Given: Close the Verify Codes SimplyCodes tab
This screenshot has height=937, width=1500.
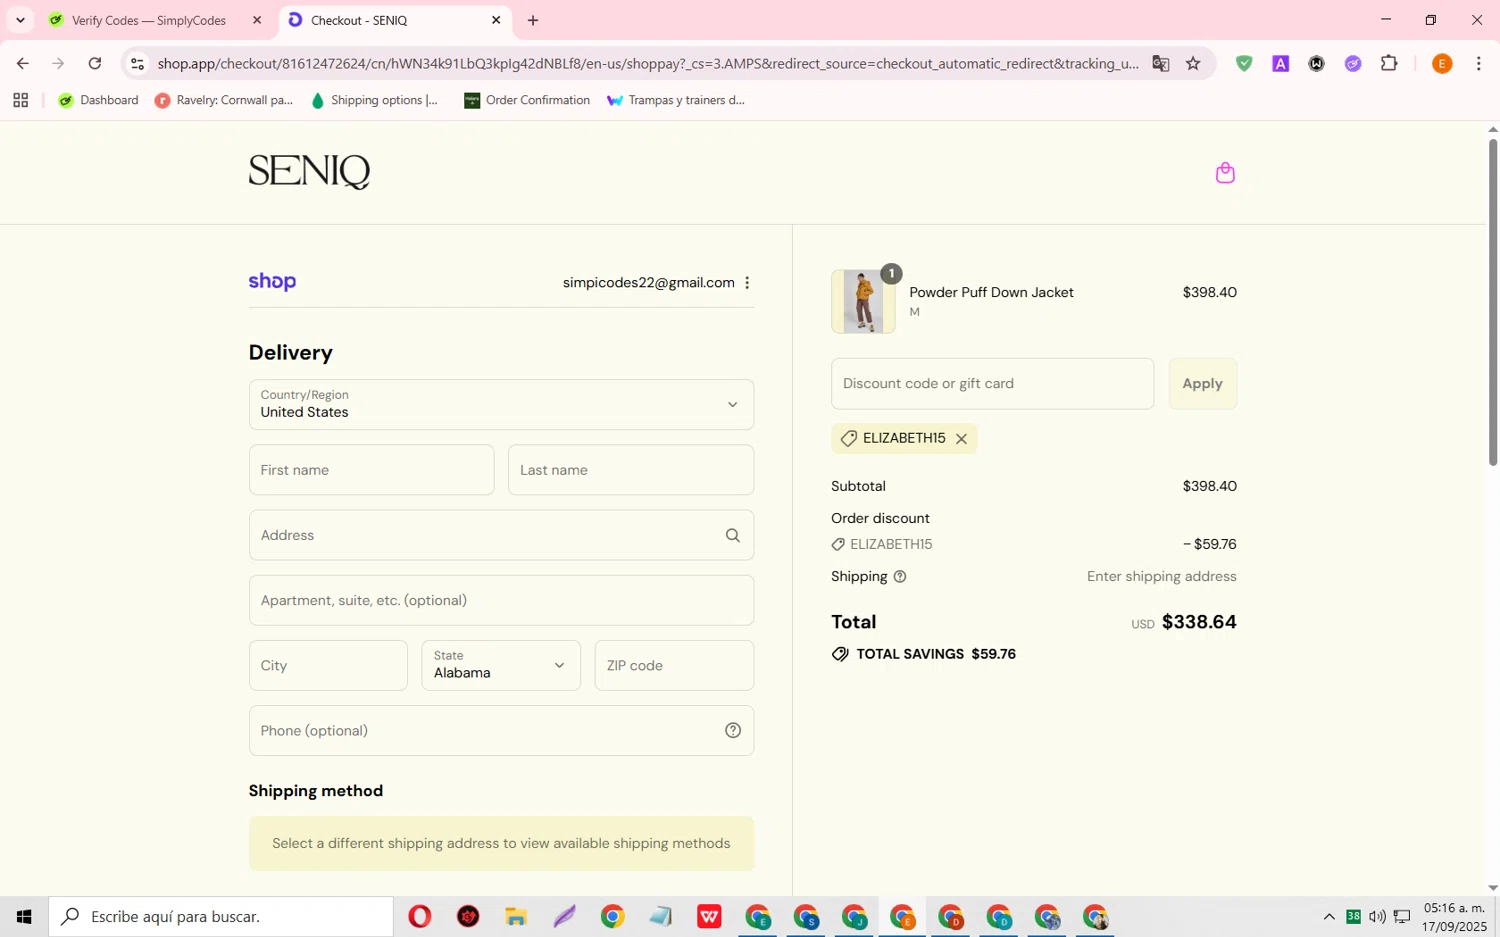Looking at the screenshot, I should point(257,20).
